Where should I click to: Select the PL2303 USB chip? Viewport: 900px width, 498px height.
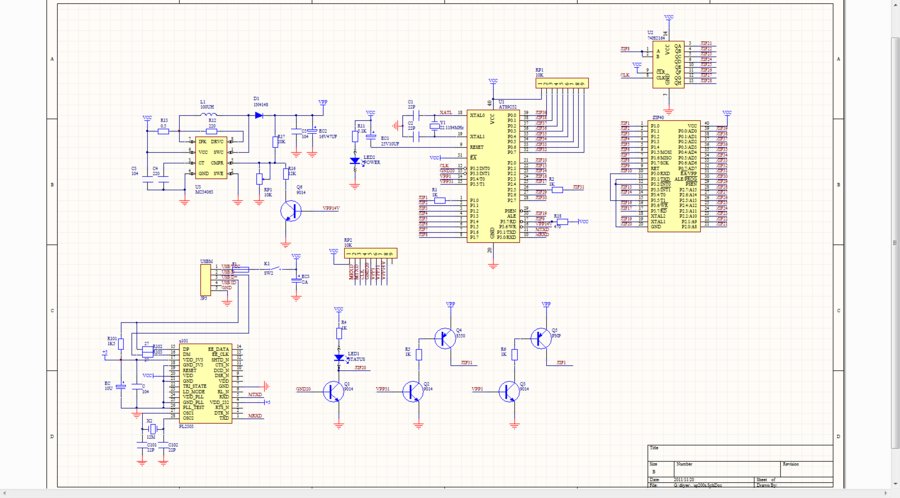coord(214,382)
